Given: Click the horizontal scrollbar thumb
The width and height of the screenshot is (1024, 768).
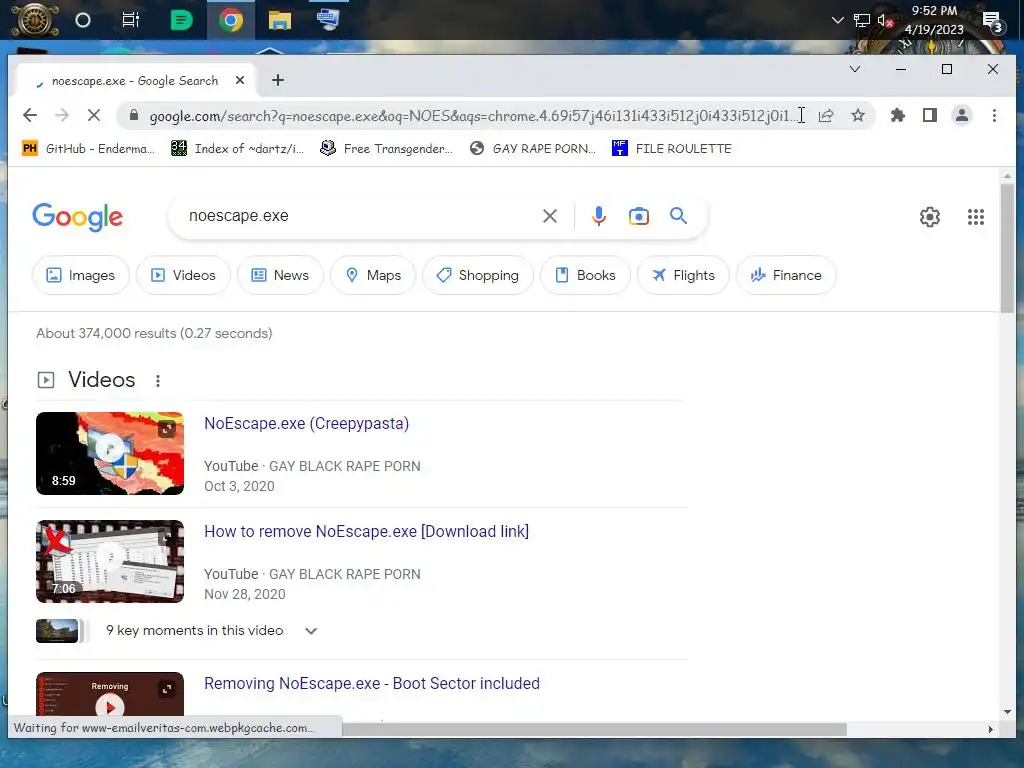Looking at the screenshot, I should [x=594, y=729].
